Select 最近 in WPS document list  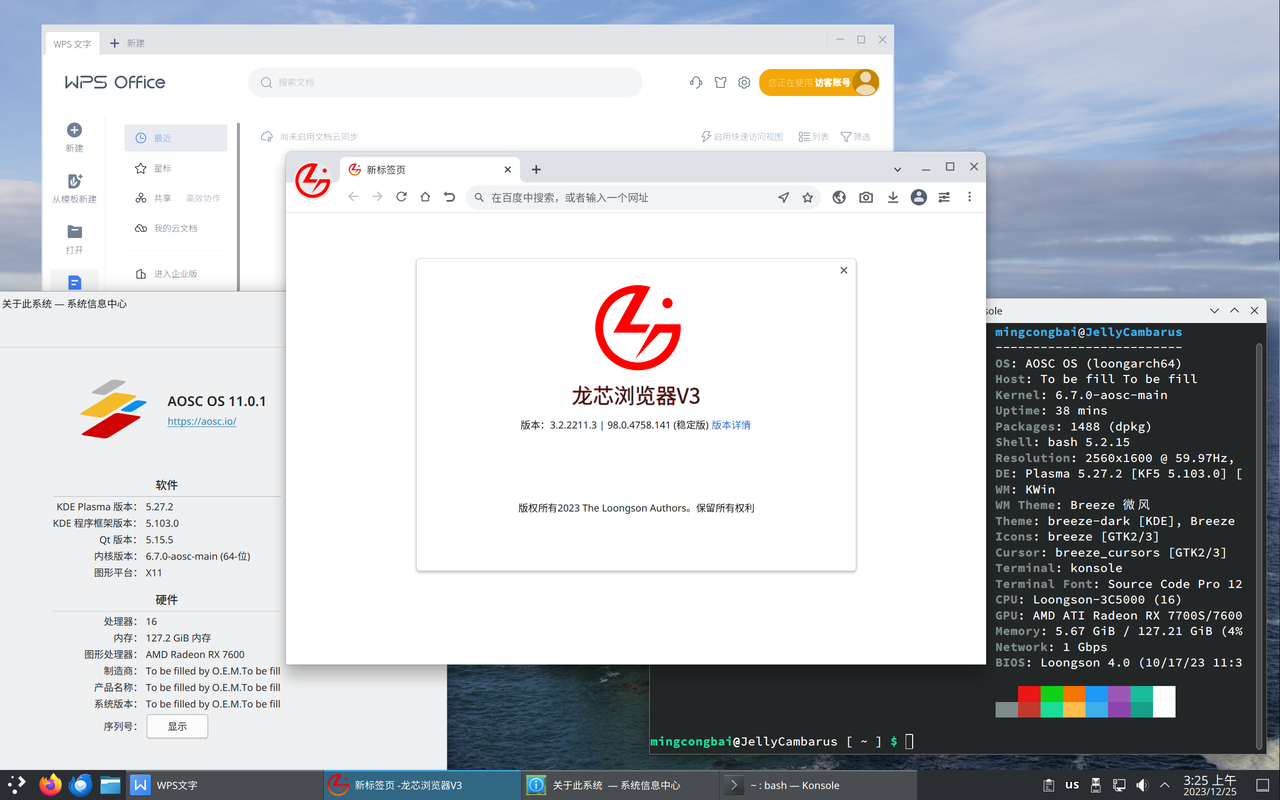[x=176, y=138]
